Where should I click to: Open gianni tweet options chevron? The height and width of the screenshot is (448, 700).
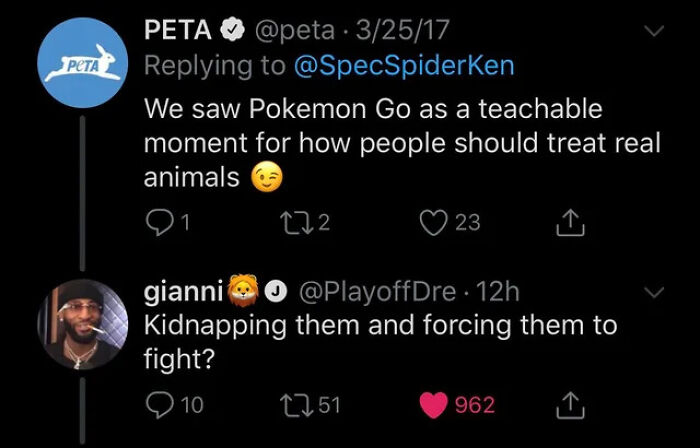click(654, 294)
